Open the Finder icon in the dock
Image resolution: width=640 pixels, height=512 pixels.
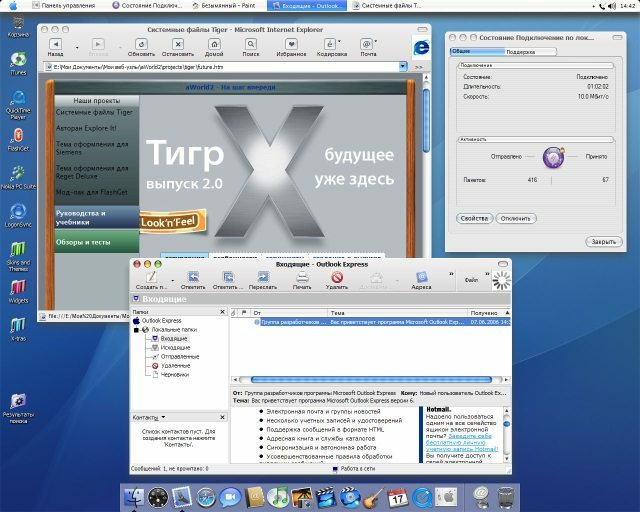134,497
